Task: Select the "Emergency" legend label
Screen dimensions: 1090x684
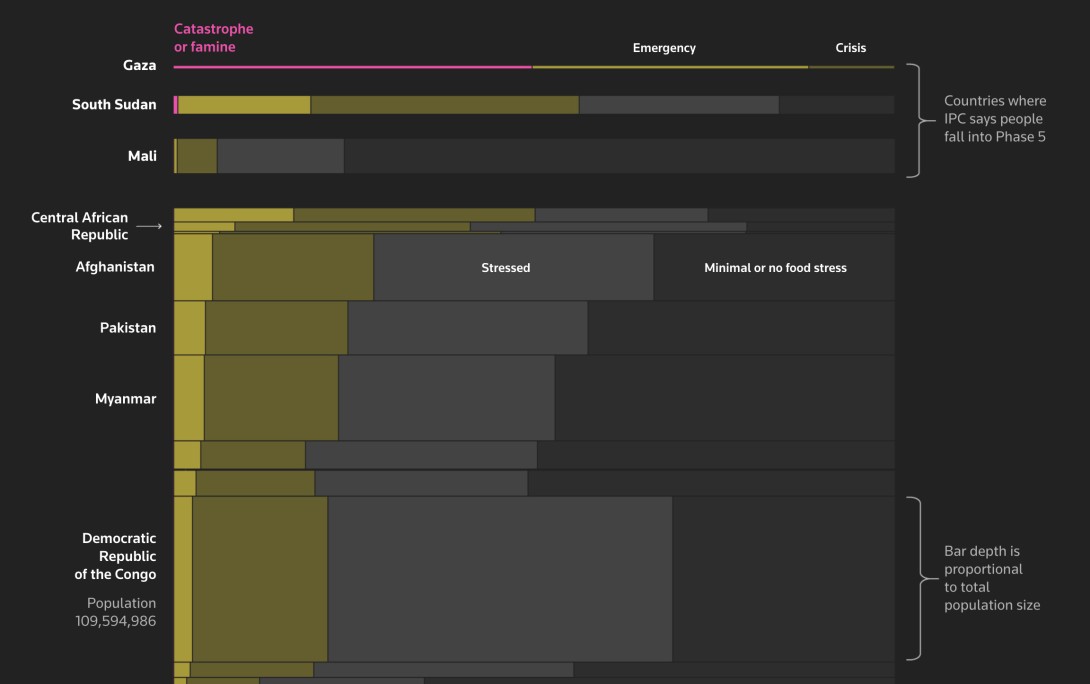Action: tap(664, 48)
